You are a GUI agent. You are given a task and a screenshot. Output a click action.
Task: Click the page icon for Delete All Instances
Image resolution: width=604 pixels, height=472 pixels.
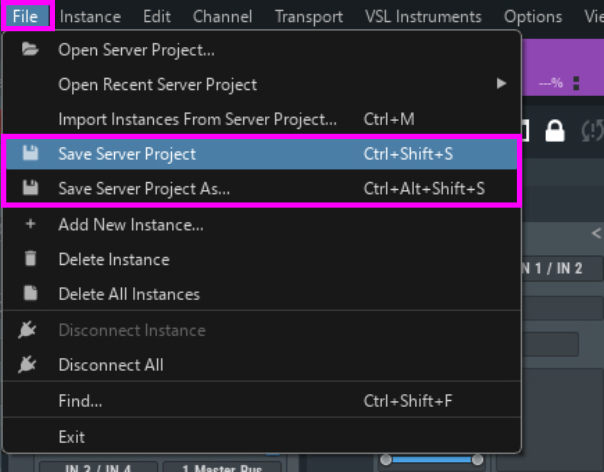[30, 294]
